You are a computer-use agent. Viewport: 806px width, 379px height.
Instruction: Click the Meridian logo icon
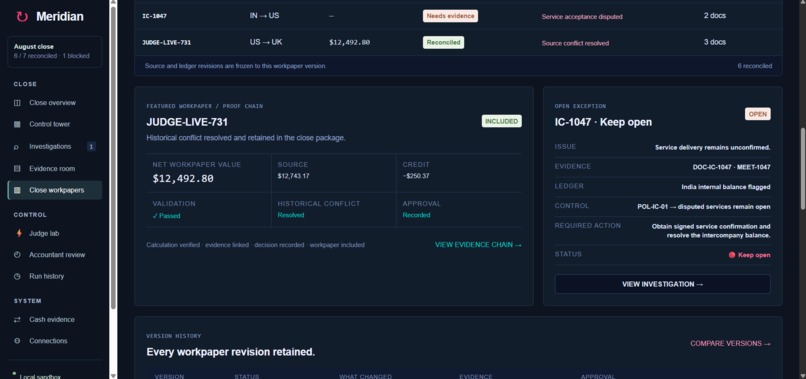(x=22, y=16)
